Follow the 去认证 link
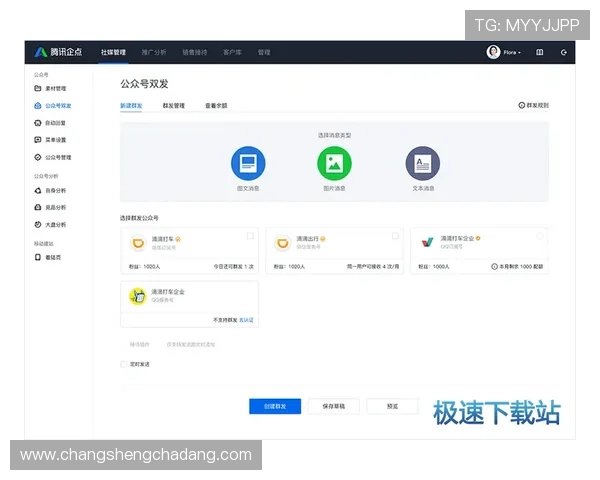Viewport: 600px width, 480px height. coord(246,320)
